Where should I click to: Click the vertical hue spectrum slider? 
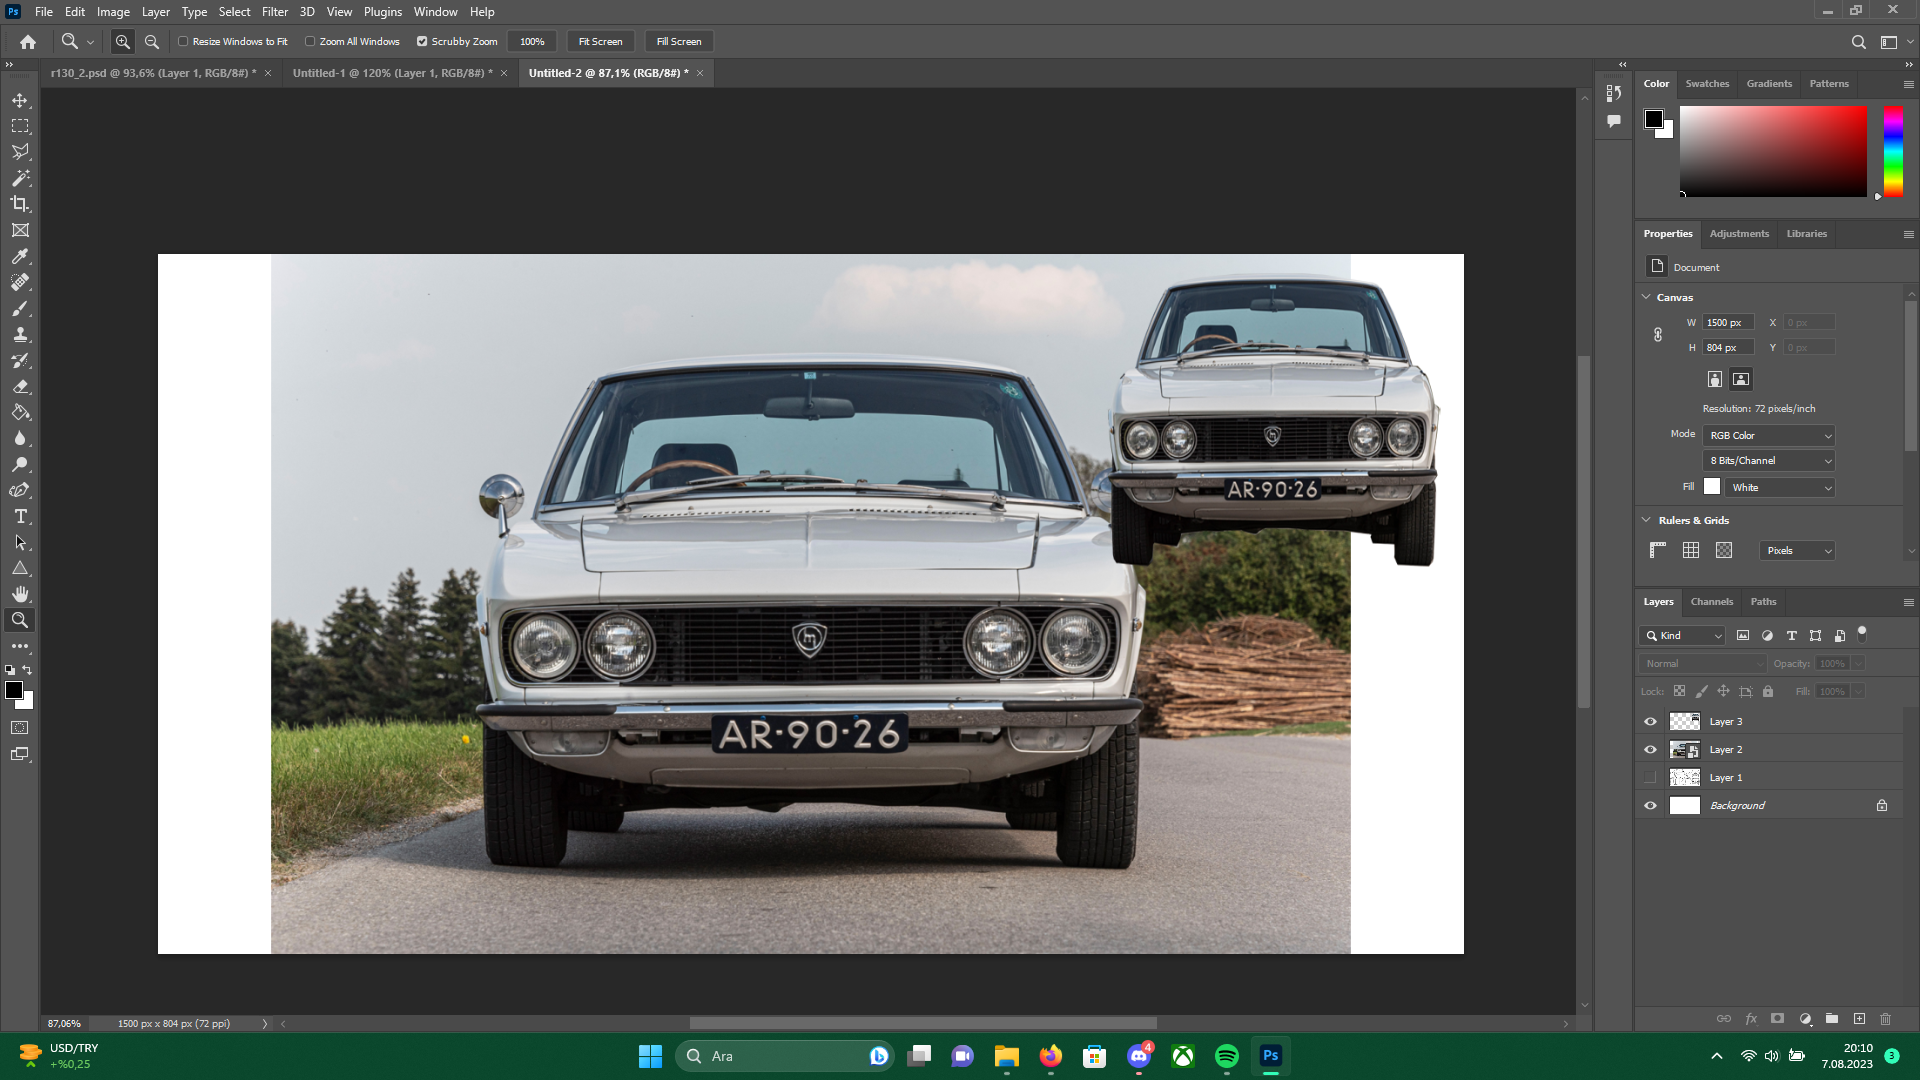pos(1893,151)
